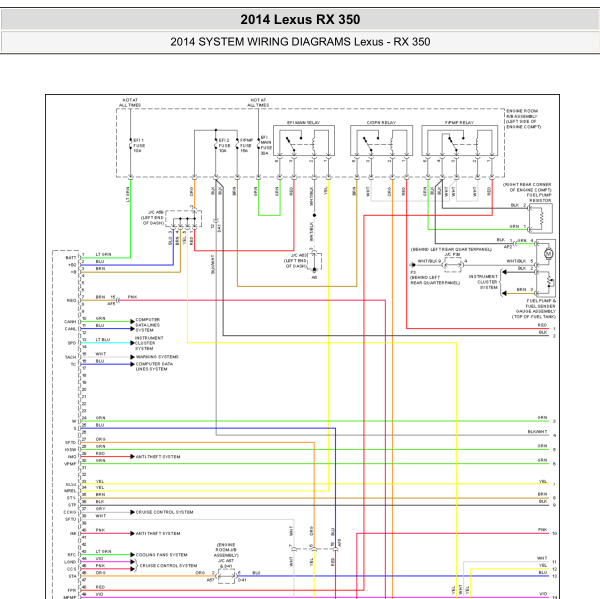The image size is (600, 599).
Task: Click INSTRUMENT CLUSTER SYSTEM label beside SPD wire
Action: (x=149, y=343)
